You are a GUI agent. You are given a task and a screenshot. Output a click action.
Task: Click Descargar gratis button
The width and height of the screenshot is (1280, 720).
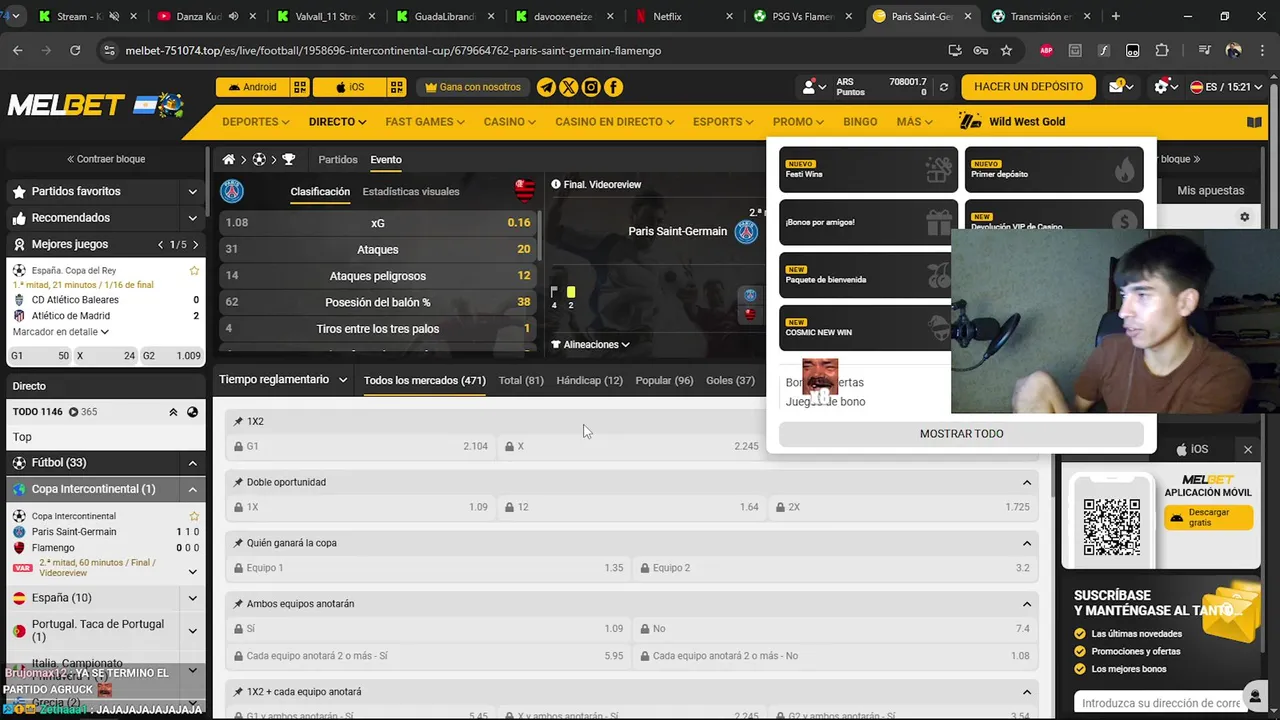point(1208,518)
